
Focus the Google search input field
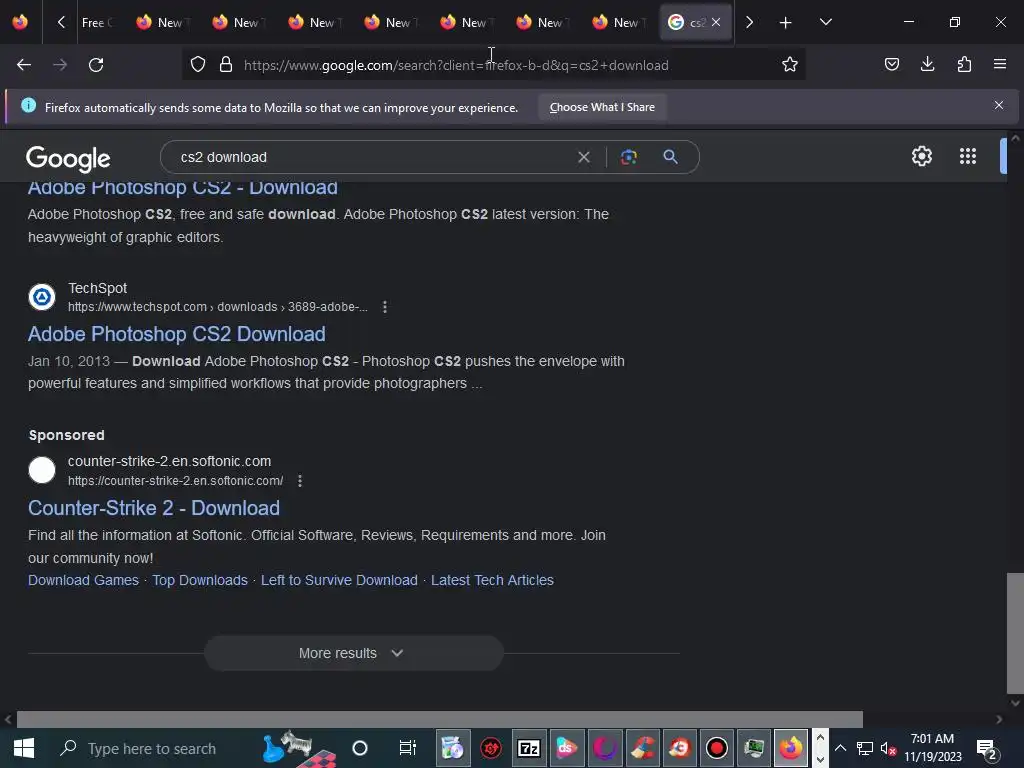(x=372, y=157)
